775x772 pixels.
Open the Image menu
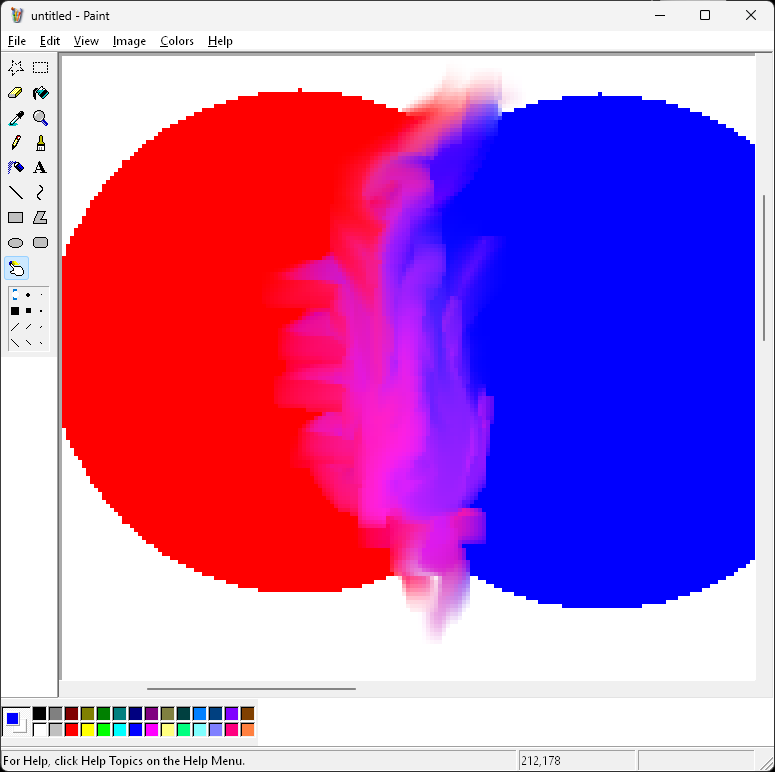129,41
